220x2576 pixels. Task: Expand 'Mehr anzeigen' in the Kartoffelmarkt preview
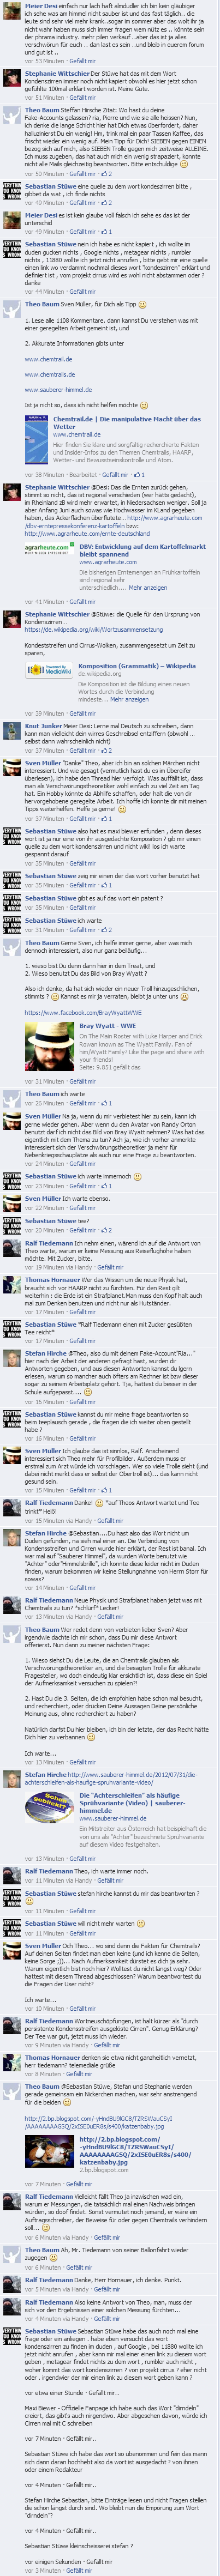pos(148,588)
